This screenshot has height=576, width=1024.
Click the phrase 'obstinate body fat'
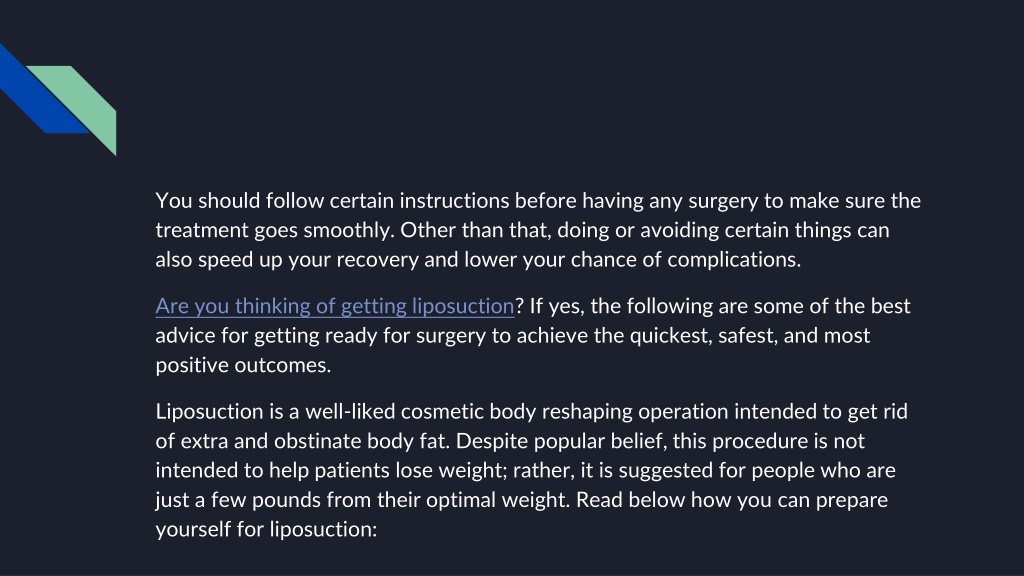coord(359,441)
